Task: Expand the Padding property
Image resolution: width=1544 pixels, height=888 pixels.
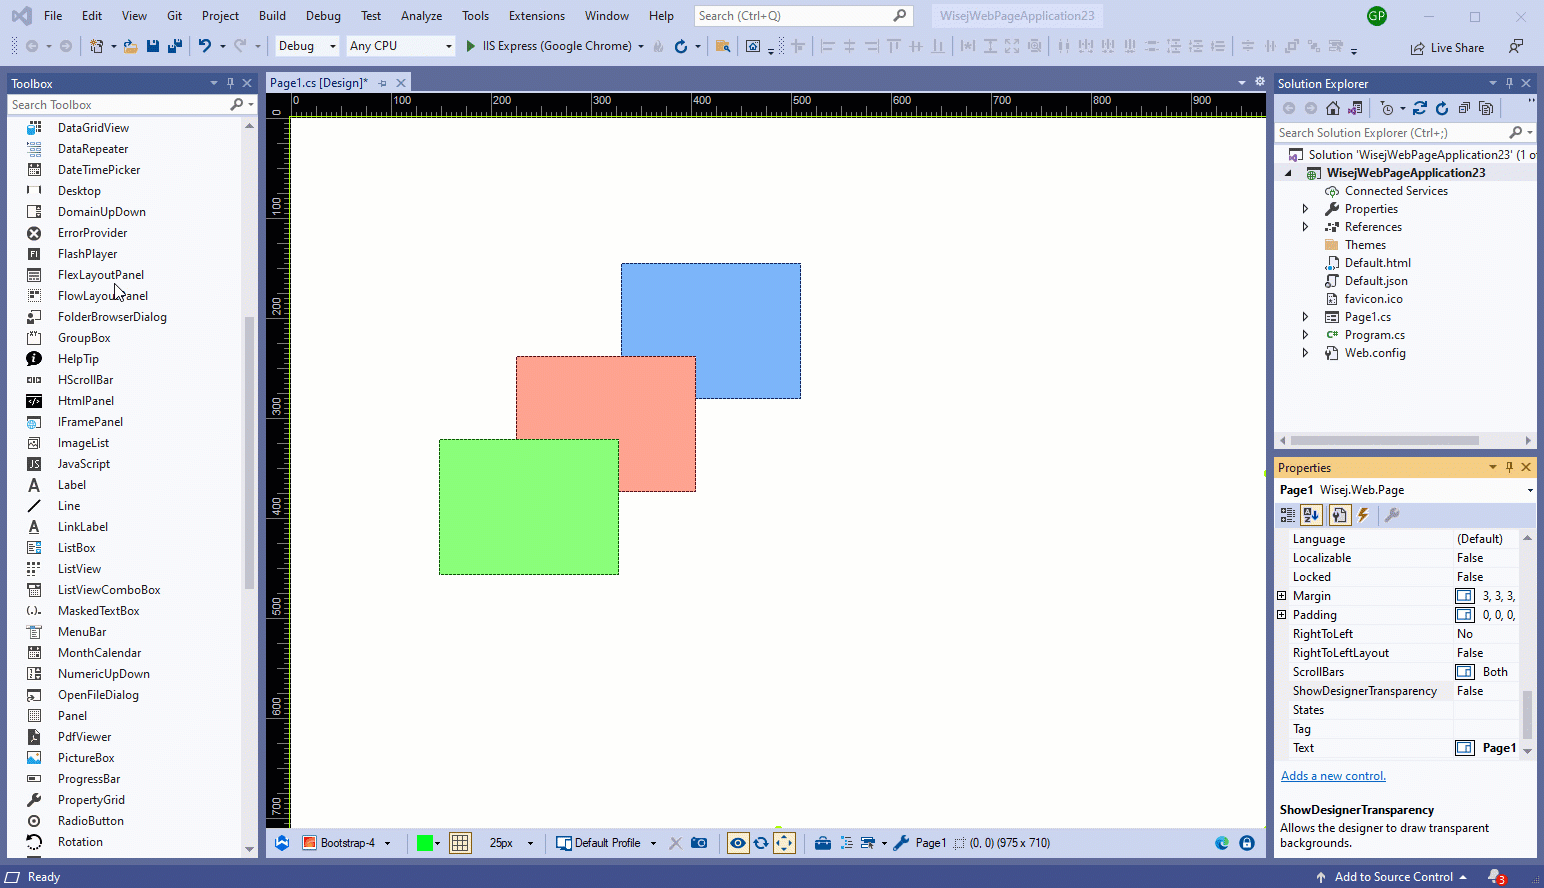Action: [x=1282, y=615]
